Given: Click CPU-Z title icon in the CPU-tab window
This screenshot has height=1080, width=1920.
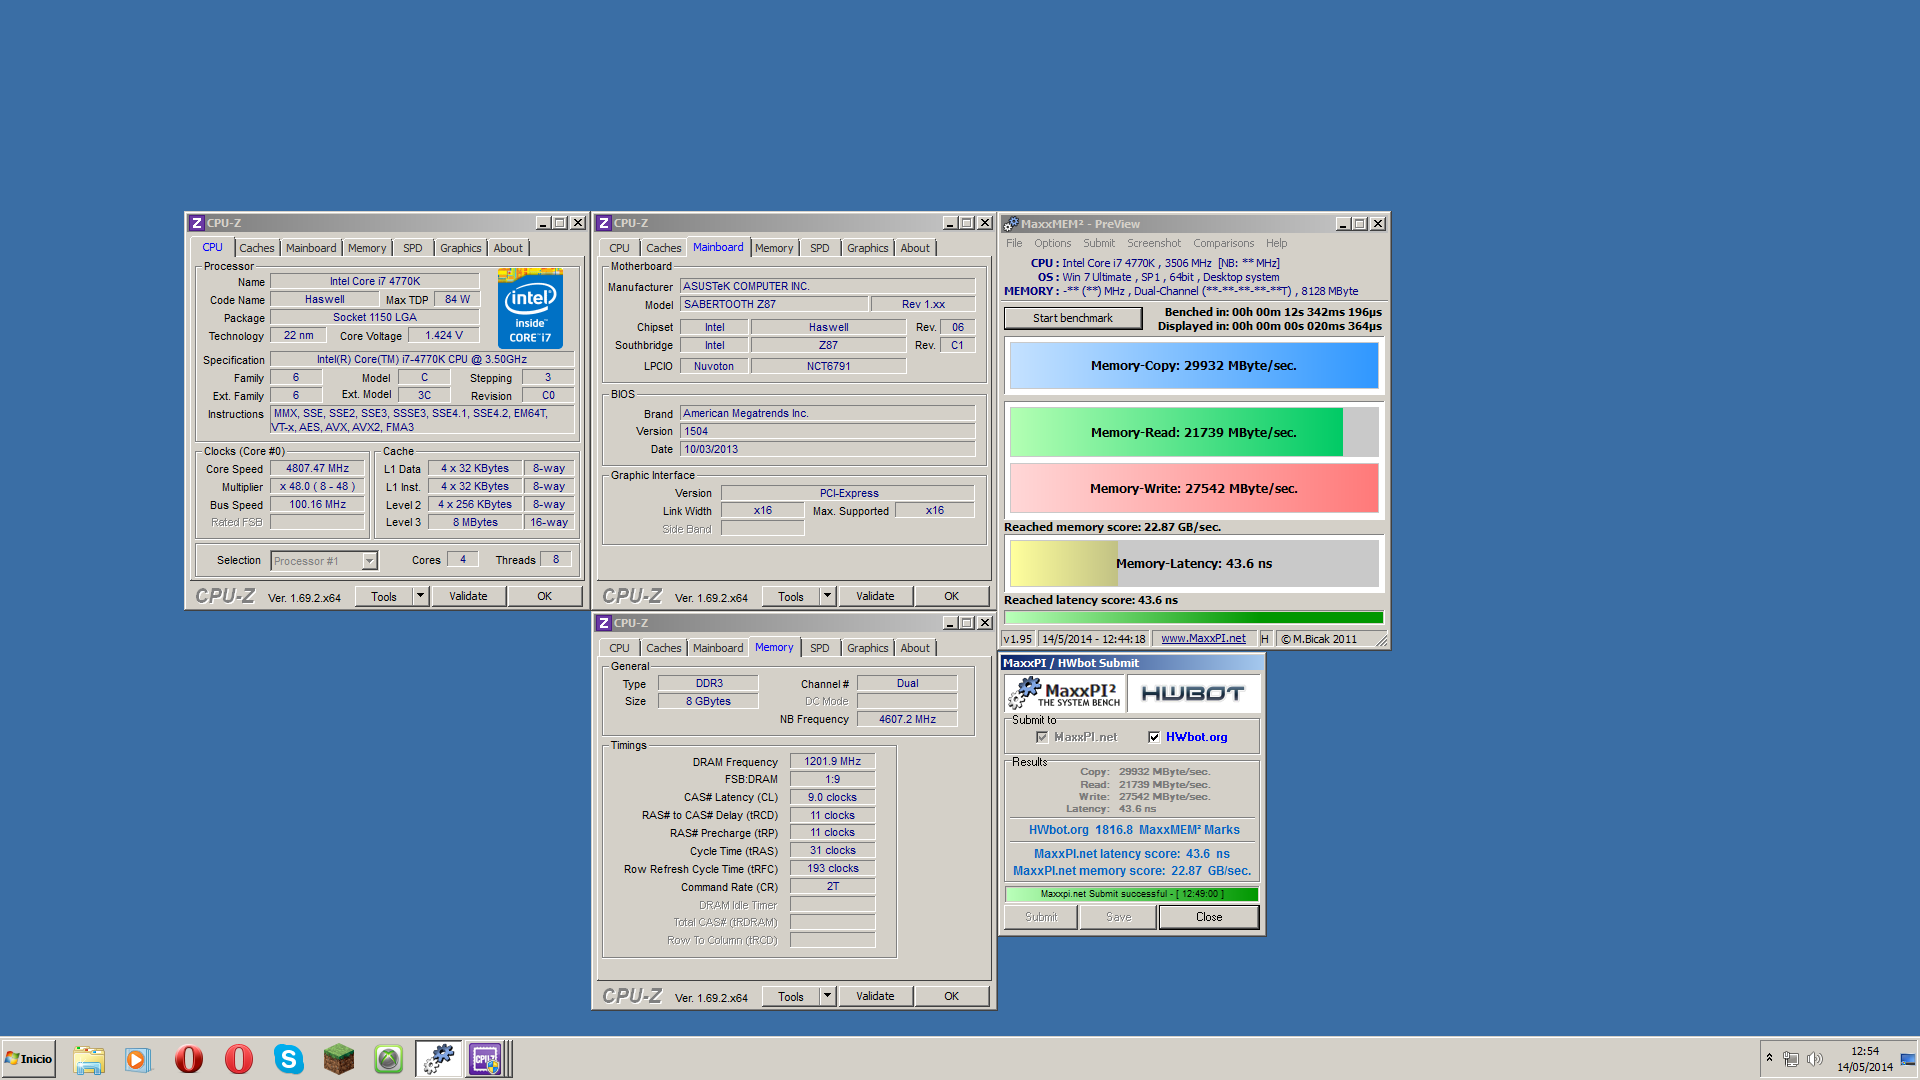Looking at the screenshot, I should pos(197,223).
